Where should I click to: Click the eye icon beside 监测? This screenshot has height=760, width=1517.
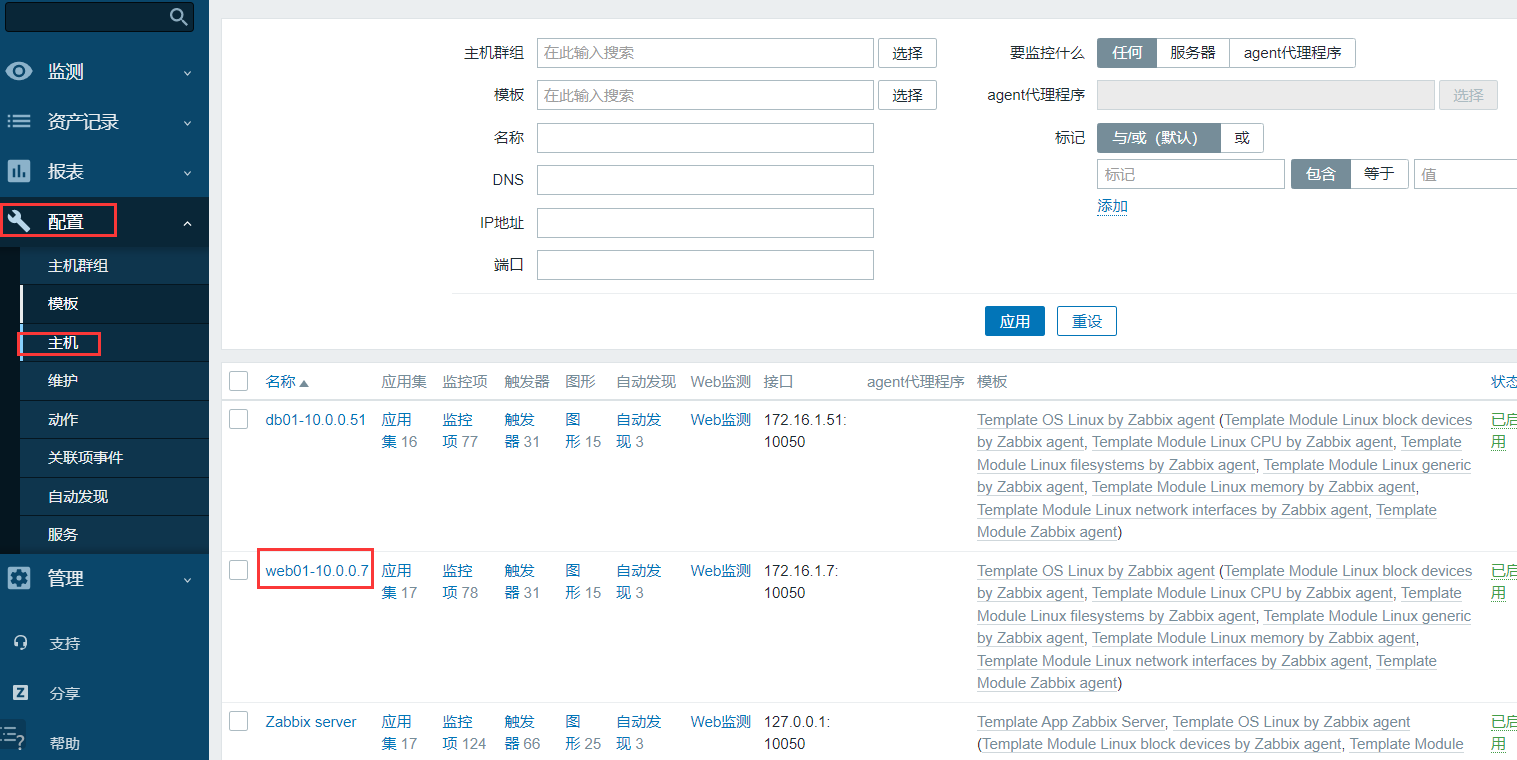[x=19, y=72]
